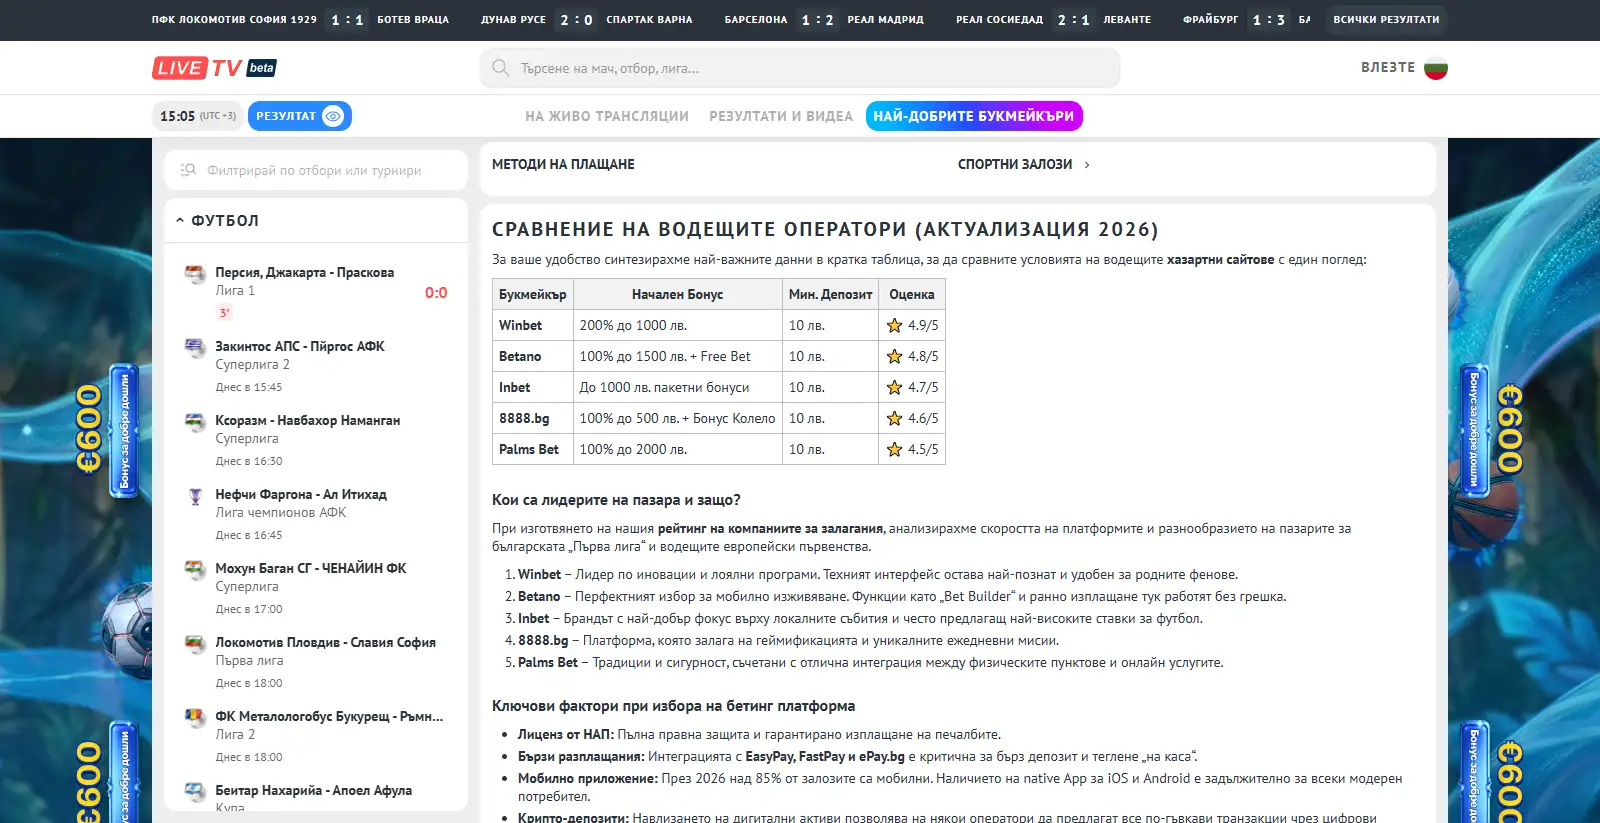
Task: Select the НАЙ-ДОБРИТЕ БУКМЕЙКЪРИ tab
Action: (x=974, y=116)
